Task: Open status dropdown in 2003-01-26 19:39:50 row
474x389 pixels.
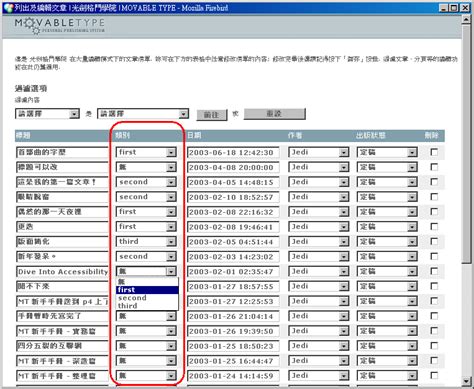Action: click(x=387, y=331)
